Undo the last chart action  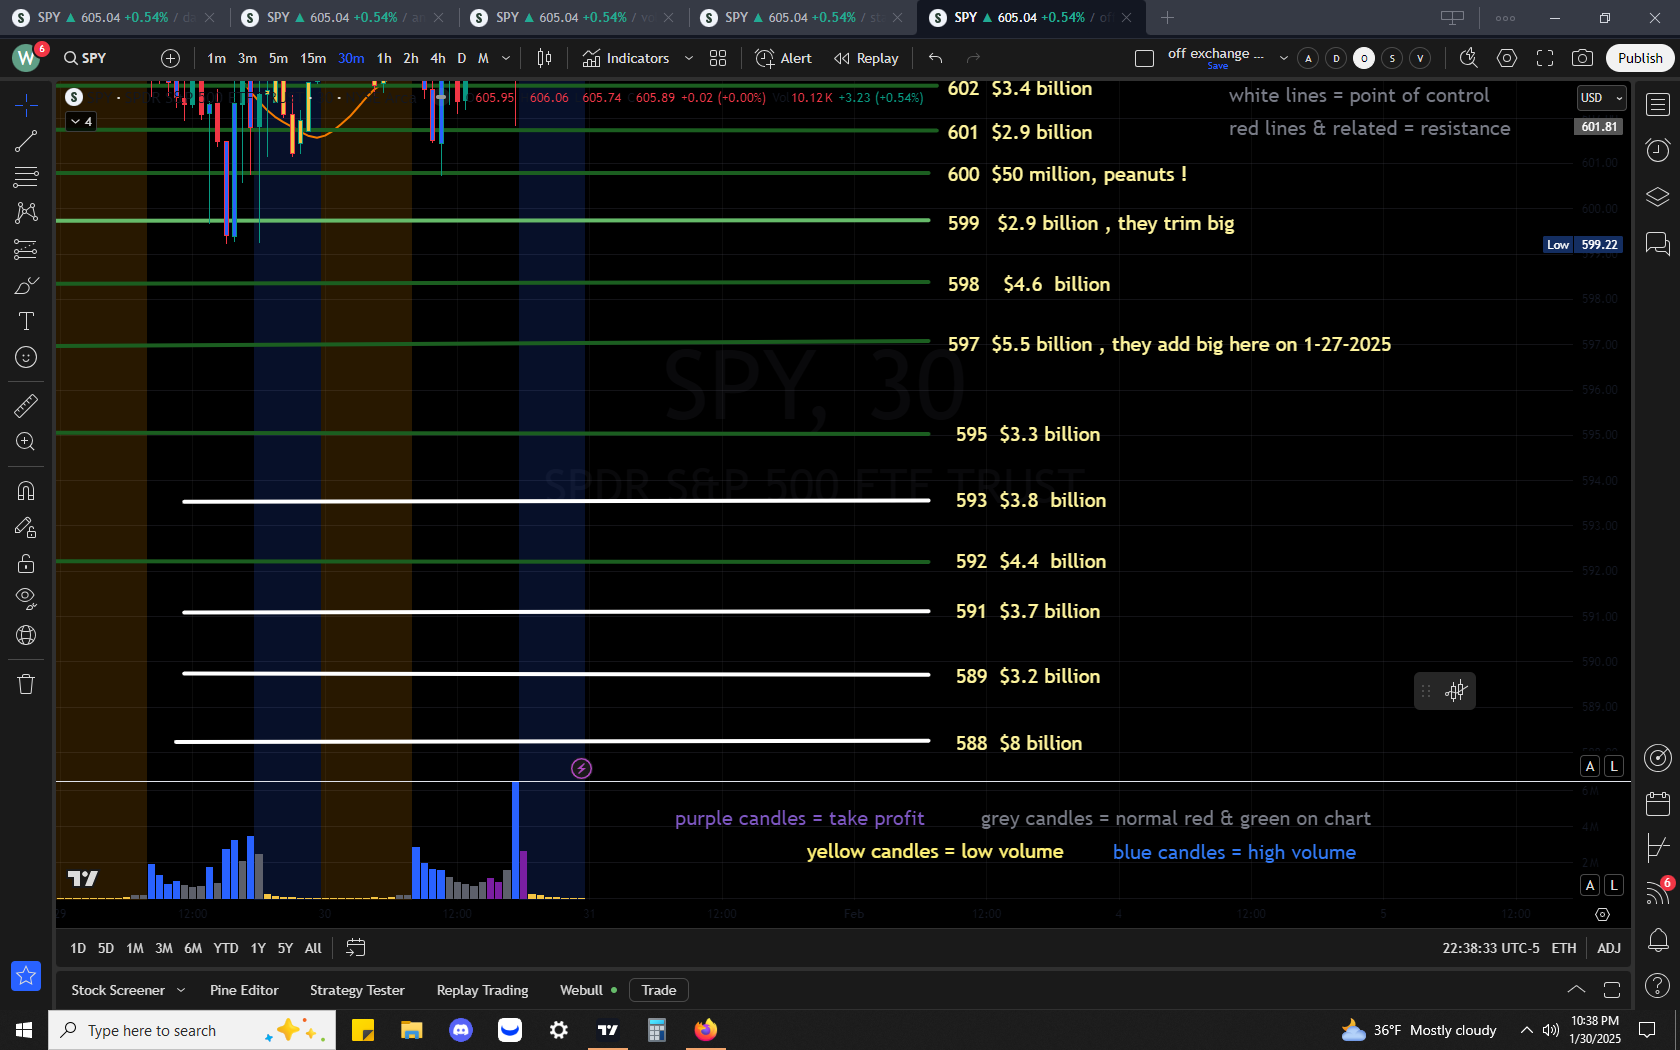tap(935, 58)
